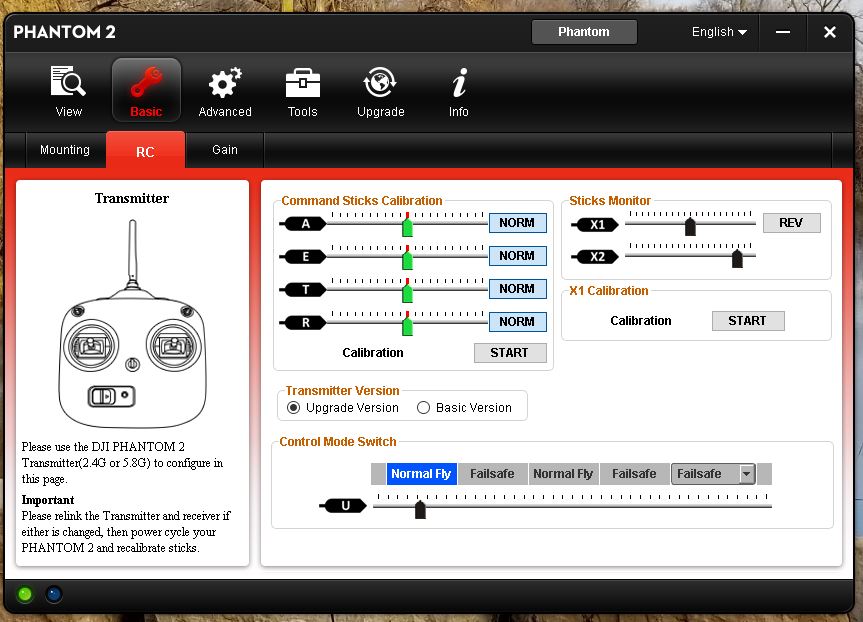Click the second gray Normal Fly segment

point(563,474)
